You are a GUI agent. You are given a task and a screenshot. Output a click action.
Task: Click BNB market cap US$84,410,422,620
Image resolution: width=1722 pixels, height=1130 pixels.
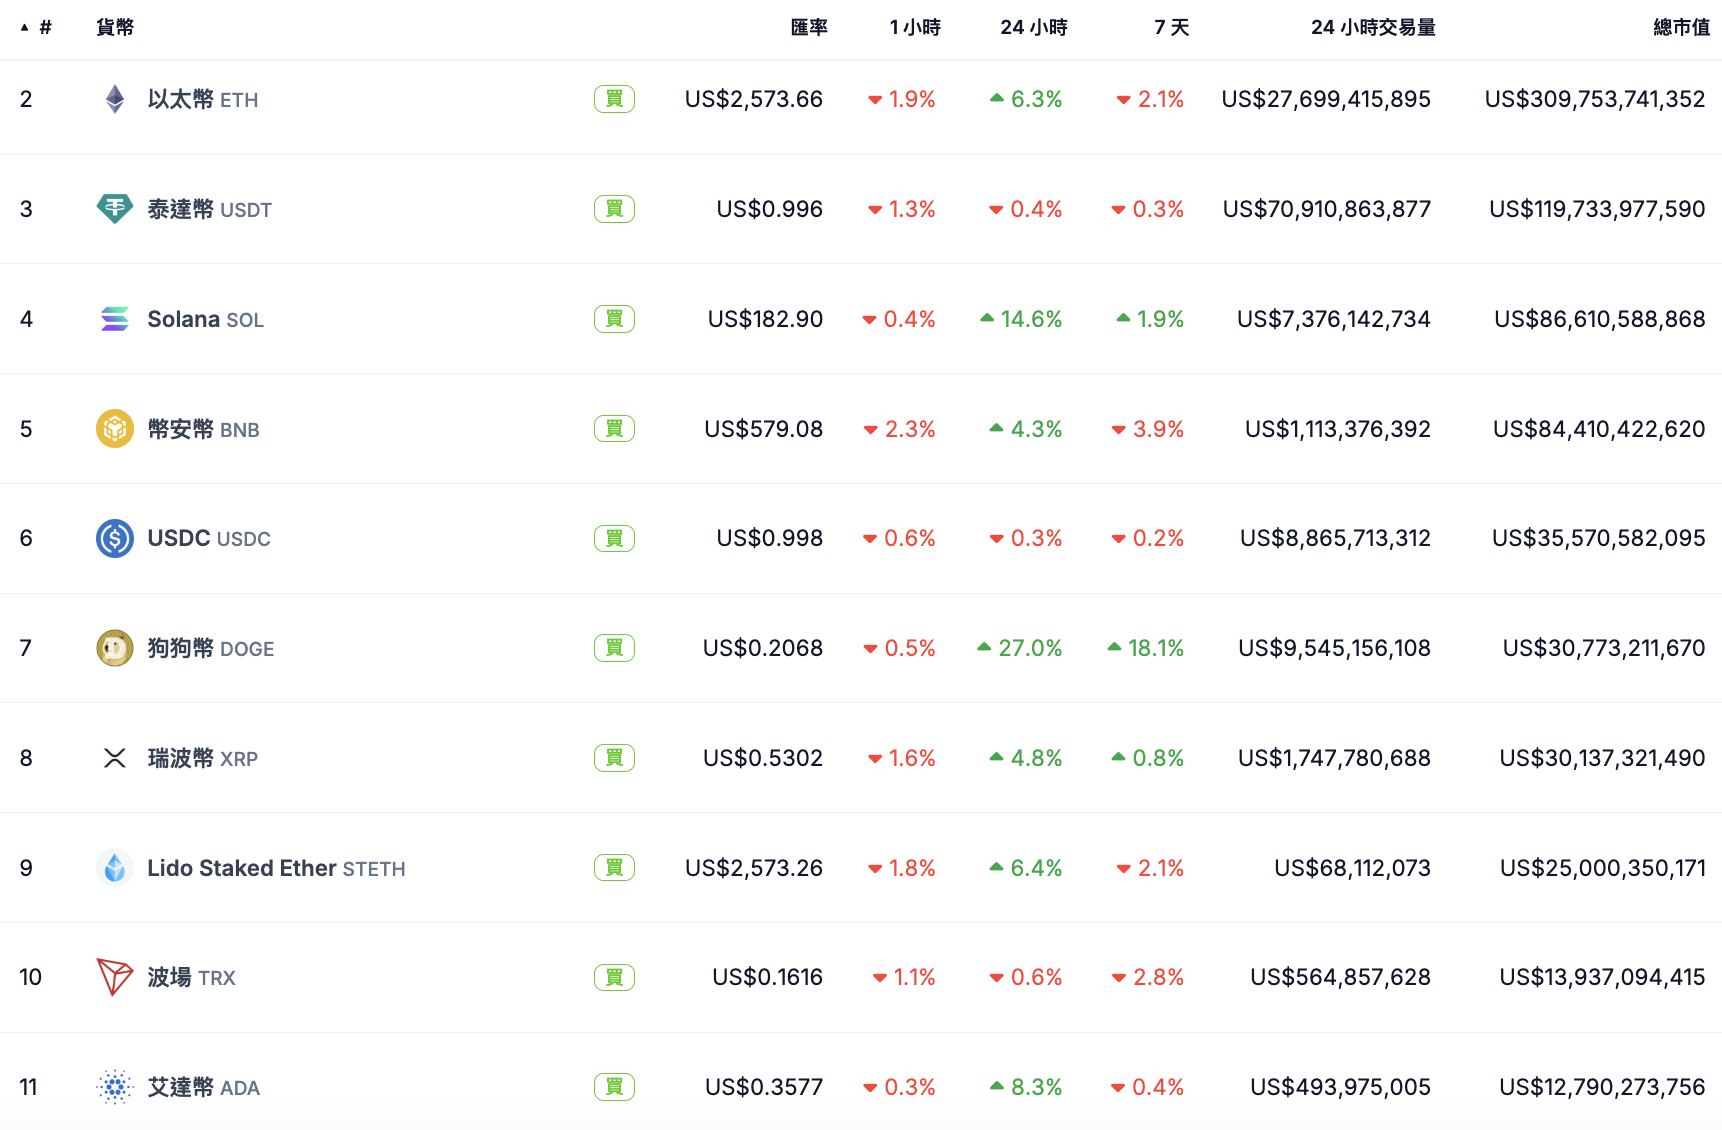coord(1599,429)
